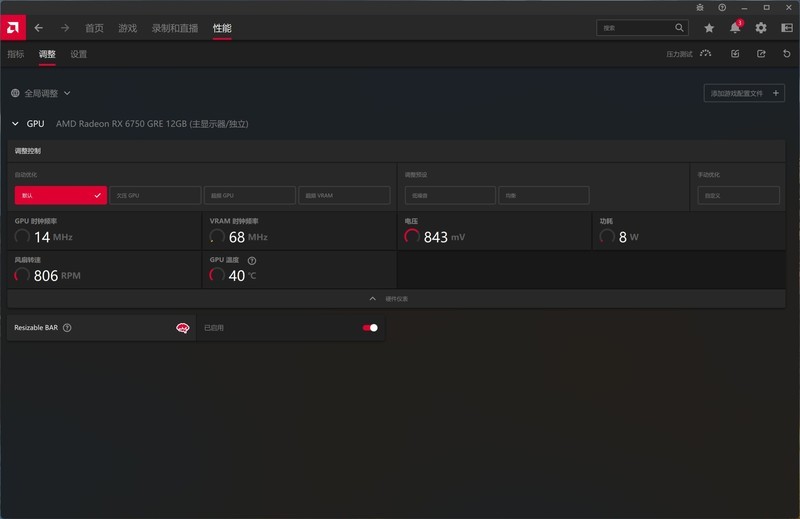
Task: Open settings via the gear icon
Action: pos(761,28)
